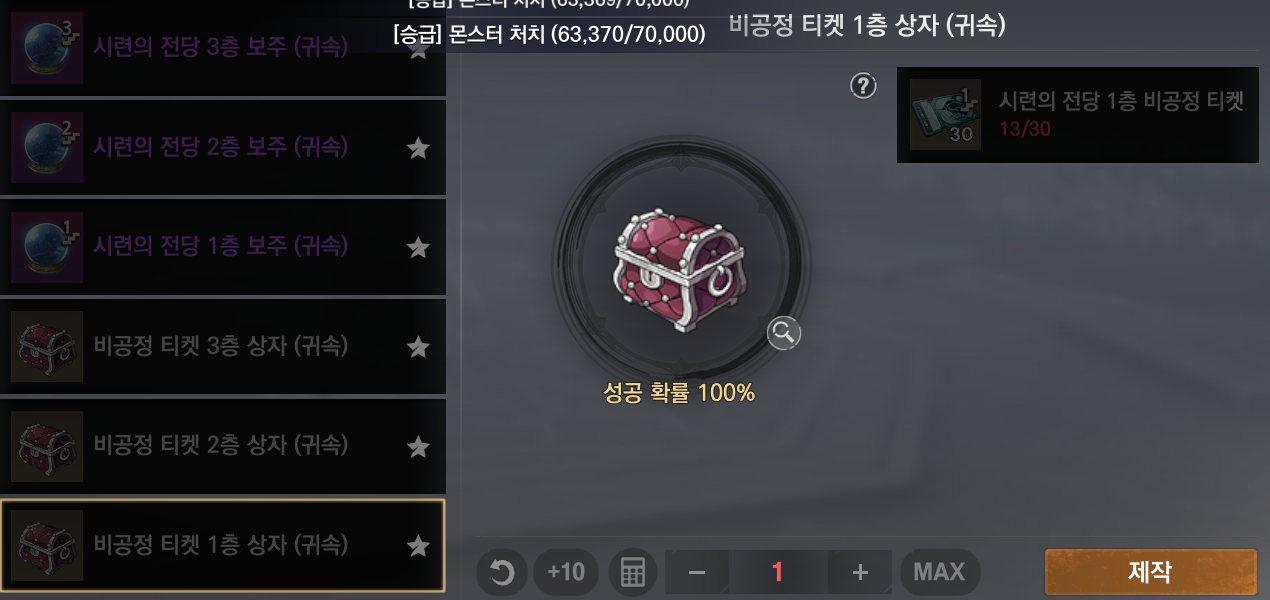Toggle favorite star for 시련의 전당 2층 보주

[418, 148]
